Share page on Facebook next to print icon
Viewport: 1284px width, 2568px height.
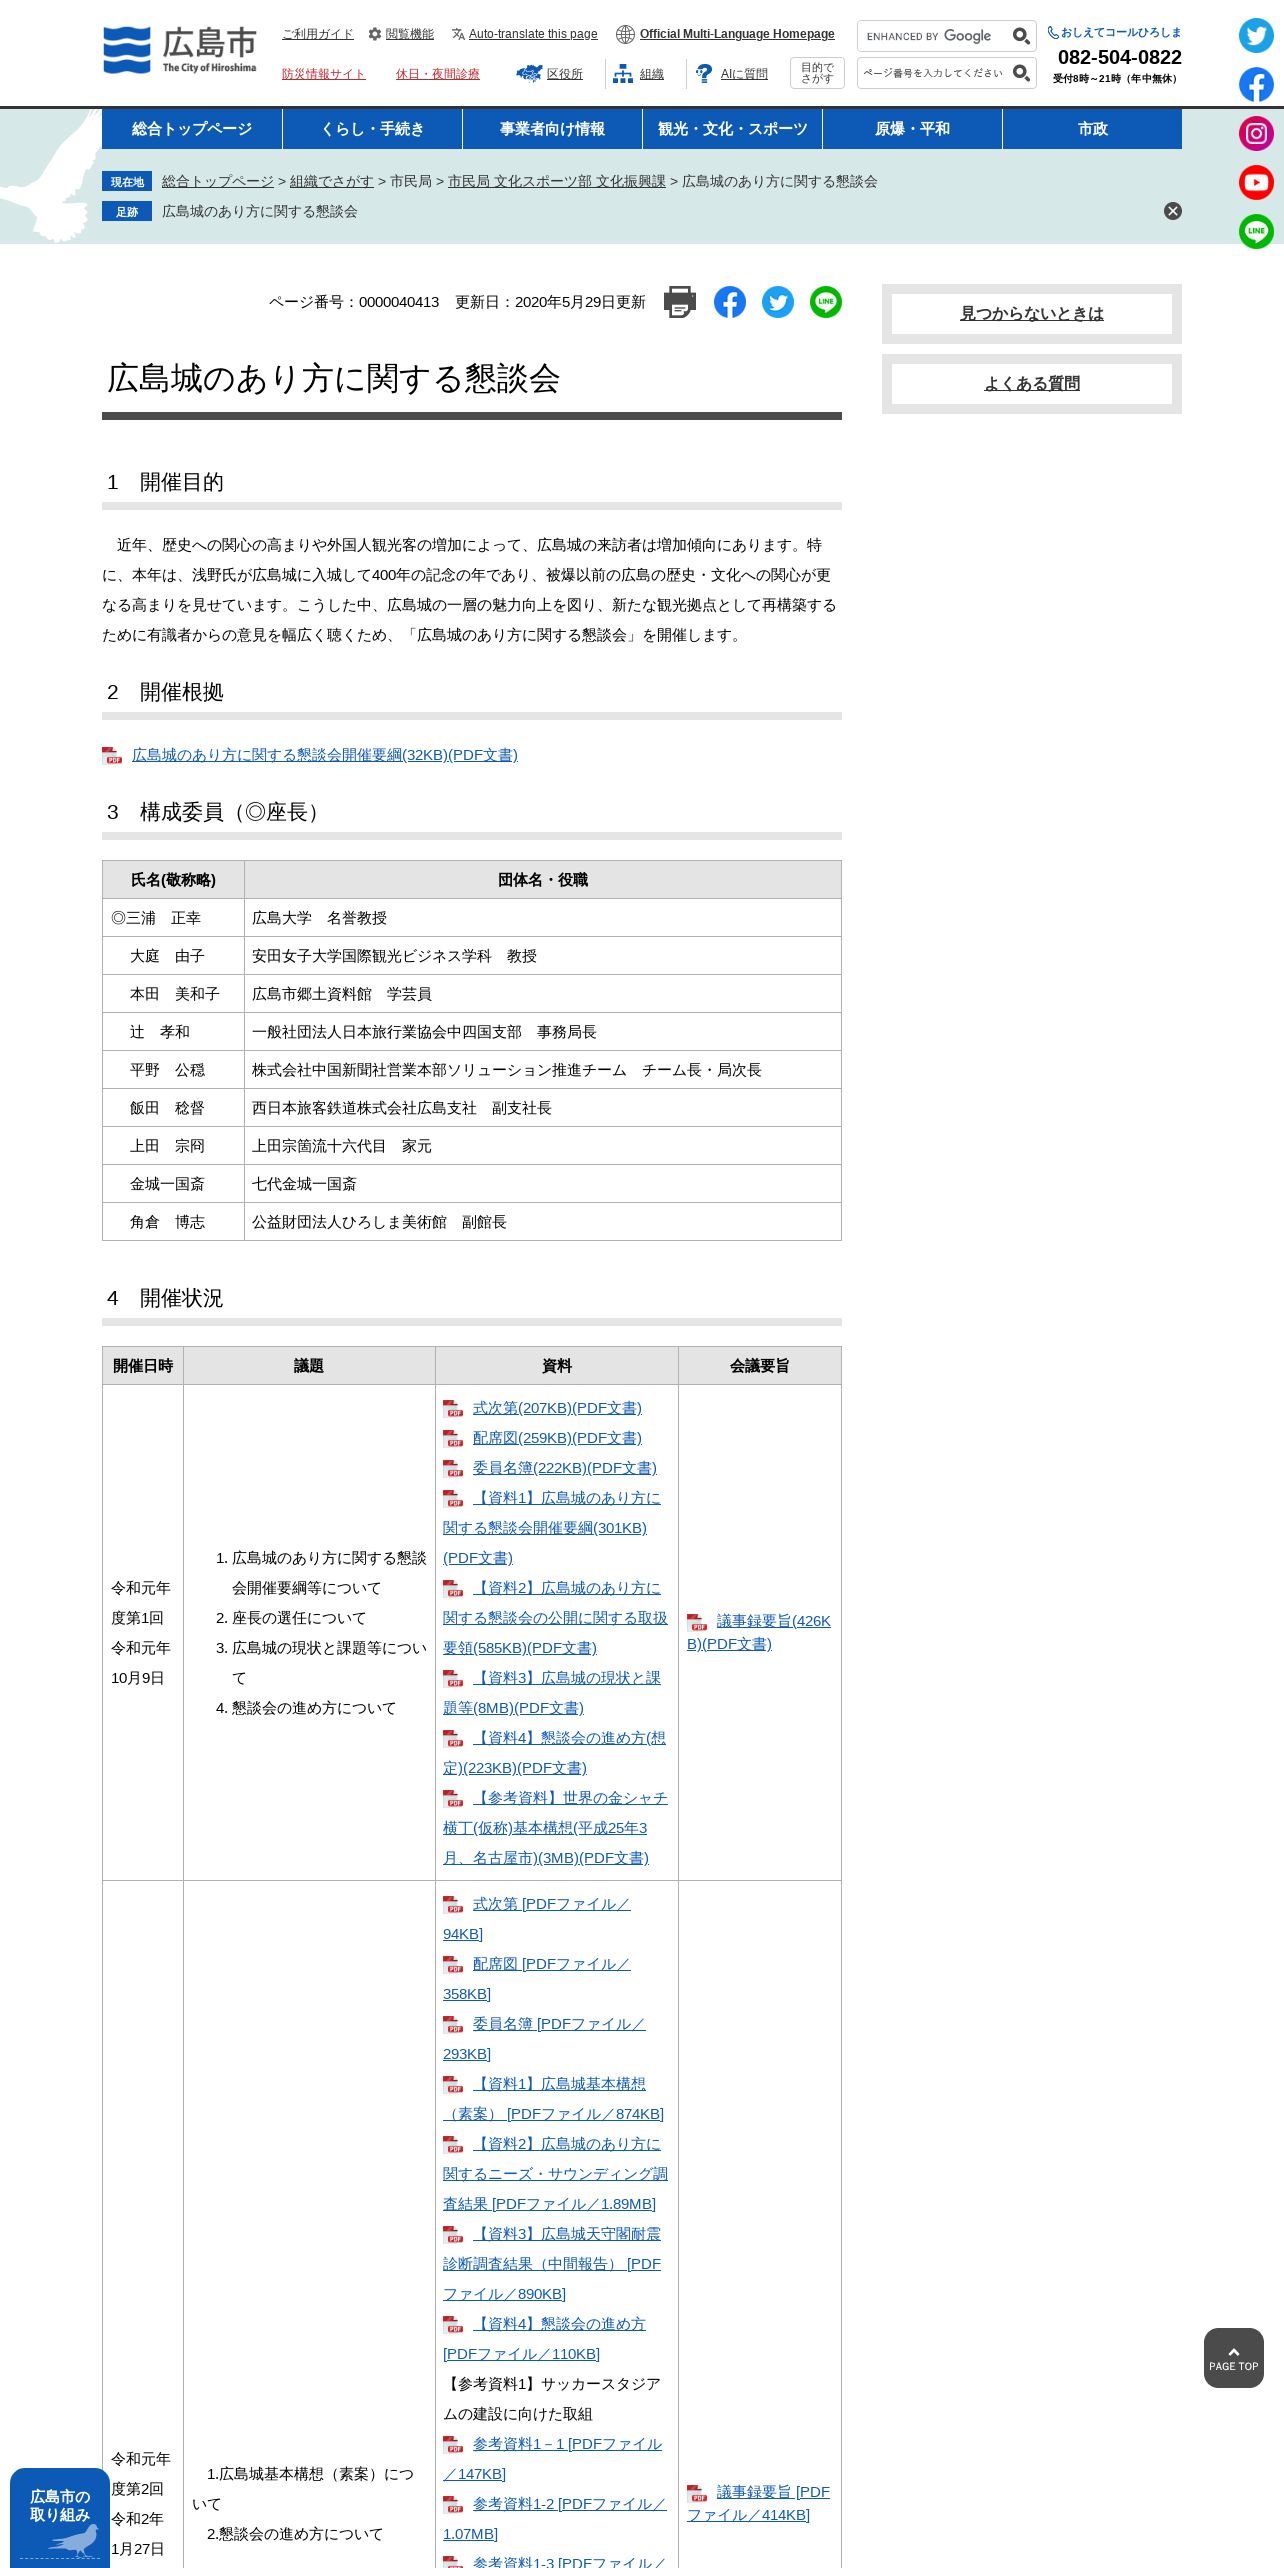click(730, 302)
